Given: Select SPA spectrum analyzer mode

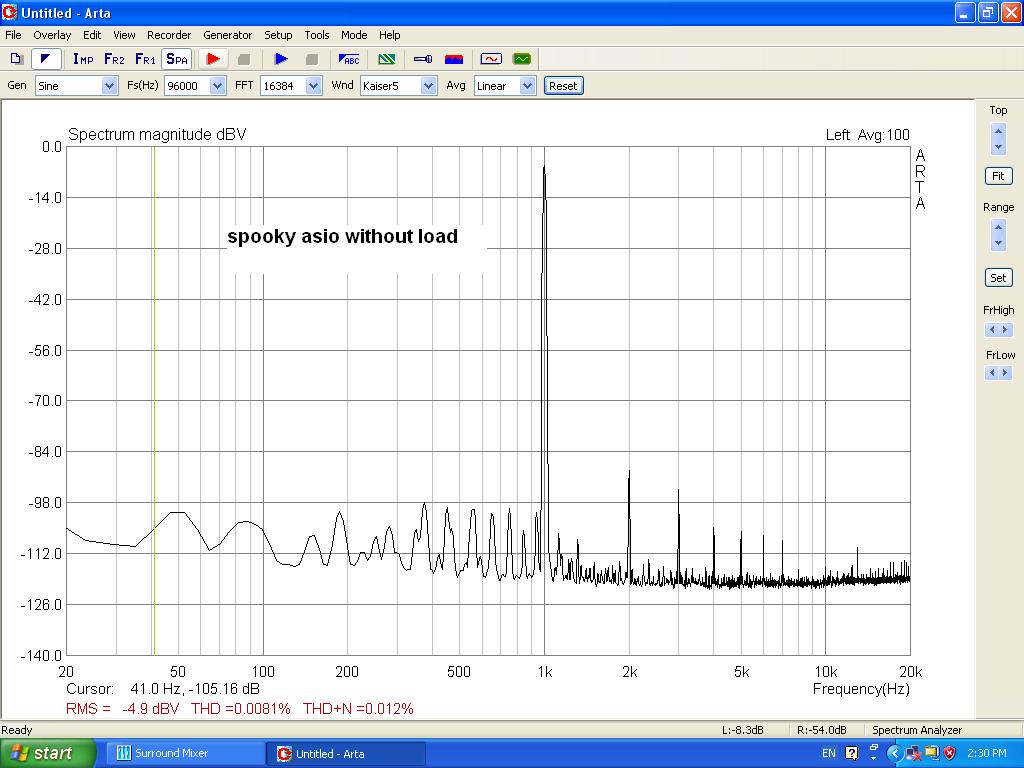Looking at the screenshot, I should (x=176, y=59).
